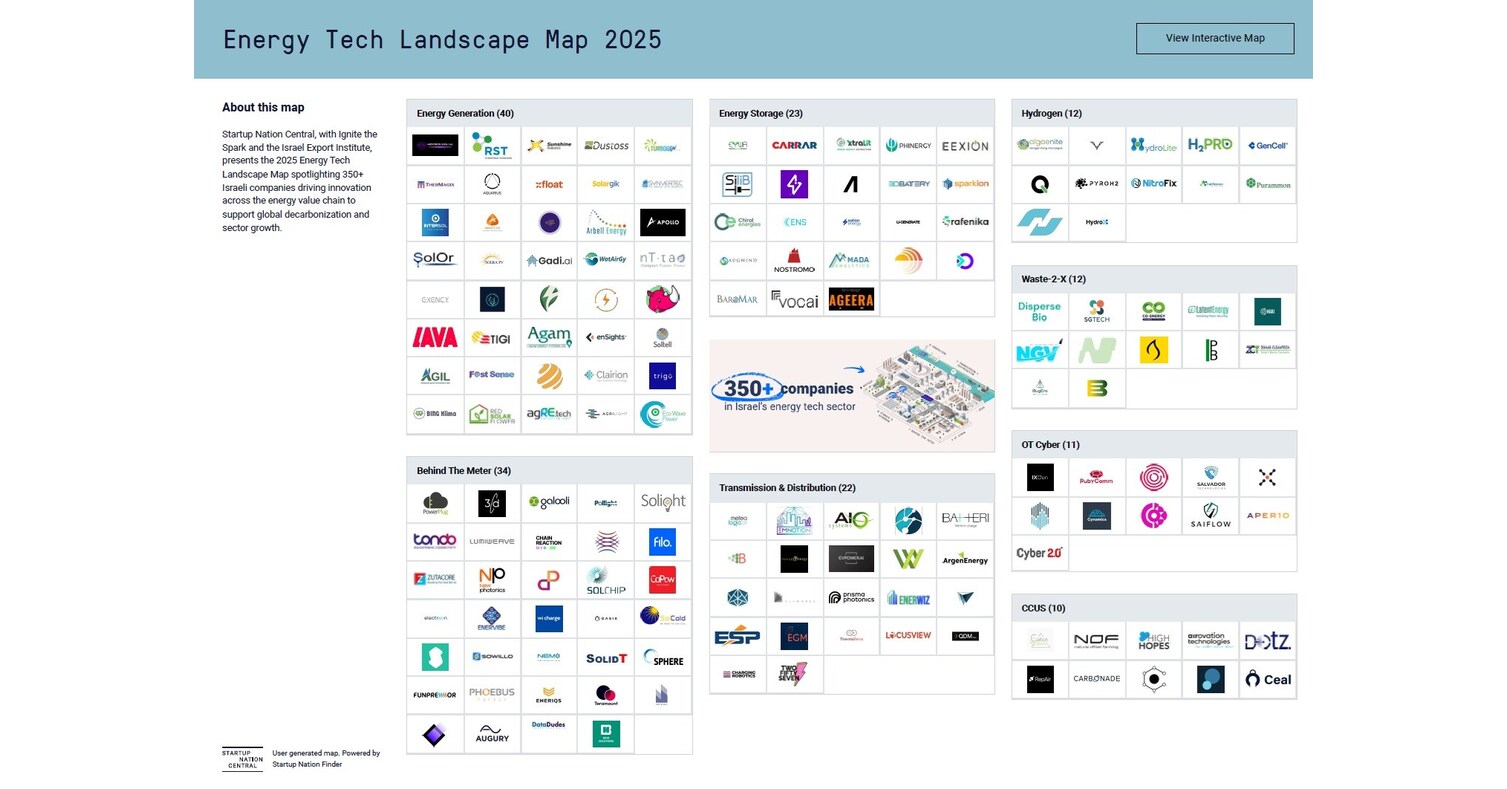Open the SAIFLOW logo in OT Cyber
Viewport: 1507px width, 789px height.
pyautogui.click(x=1209, y=515)
